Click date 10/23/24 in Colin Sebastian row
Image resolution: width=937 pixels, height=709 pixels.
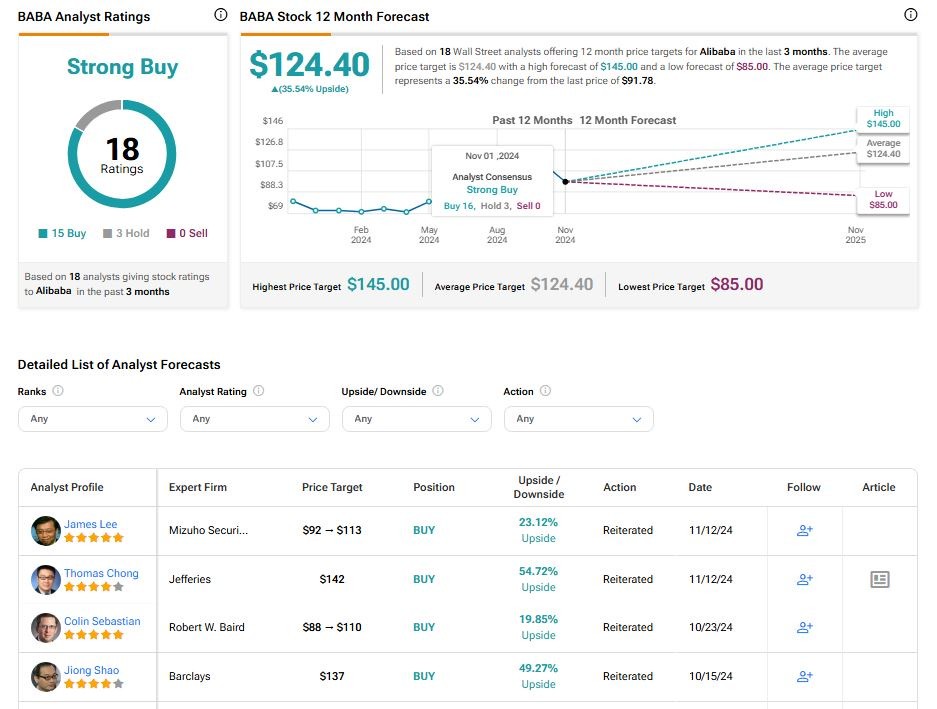(x=711, y=628)
